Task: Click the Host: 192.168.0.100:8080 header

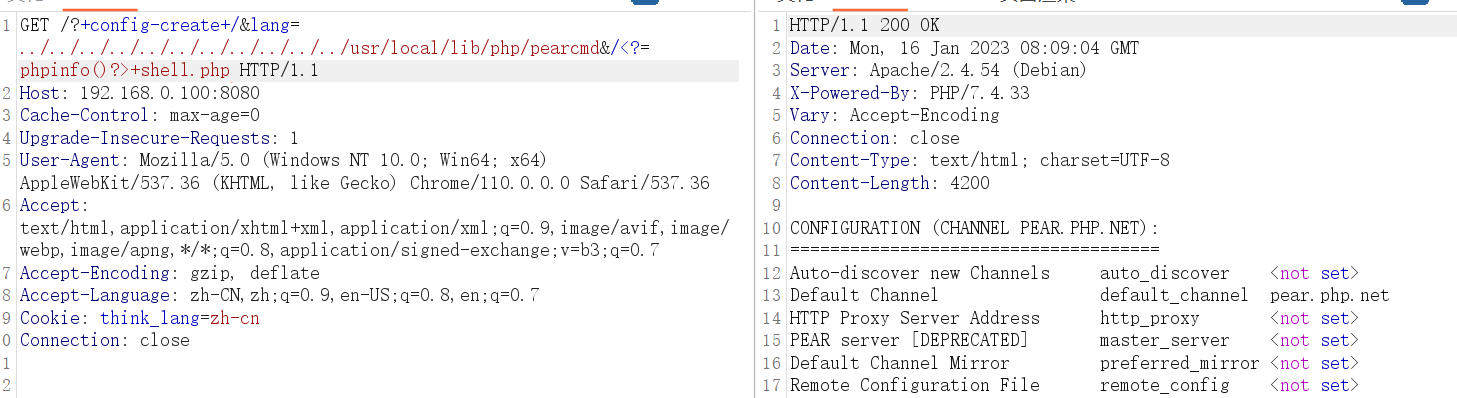Action: point(140,93)
